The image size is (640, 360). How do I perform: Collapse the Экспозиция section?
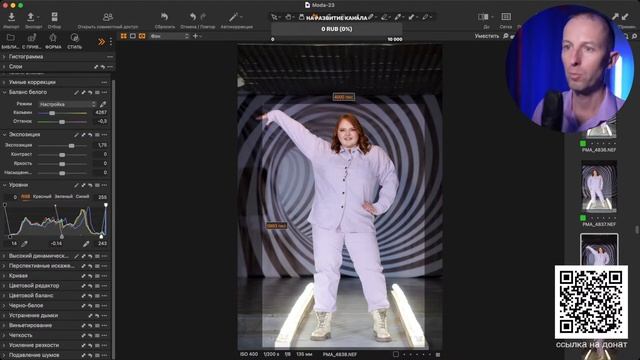4,135
